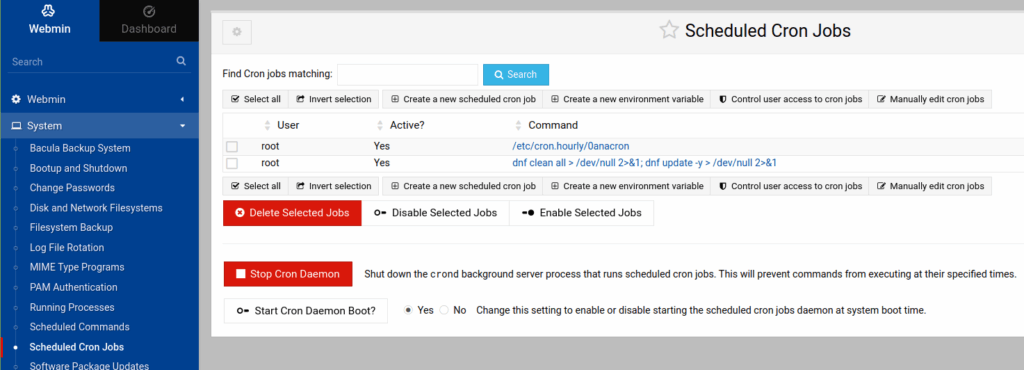1024x370 pixels.
Task: Favorite this page with star icon
Action: [x=669, y=30]
